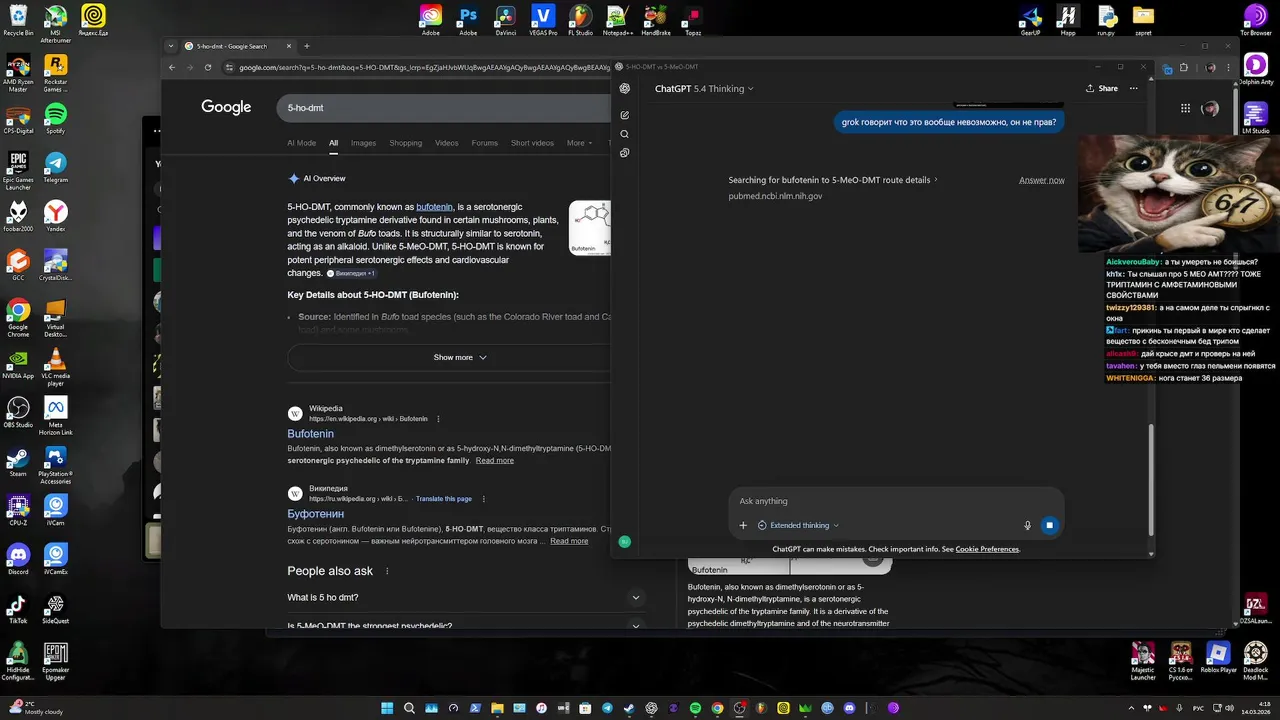Open the LM Studio desktop shortcut
The height and width of the screenshot is (720, 1280).
coord(1255,120)
